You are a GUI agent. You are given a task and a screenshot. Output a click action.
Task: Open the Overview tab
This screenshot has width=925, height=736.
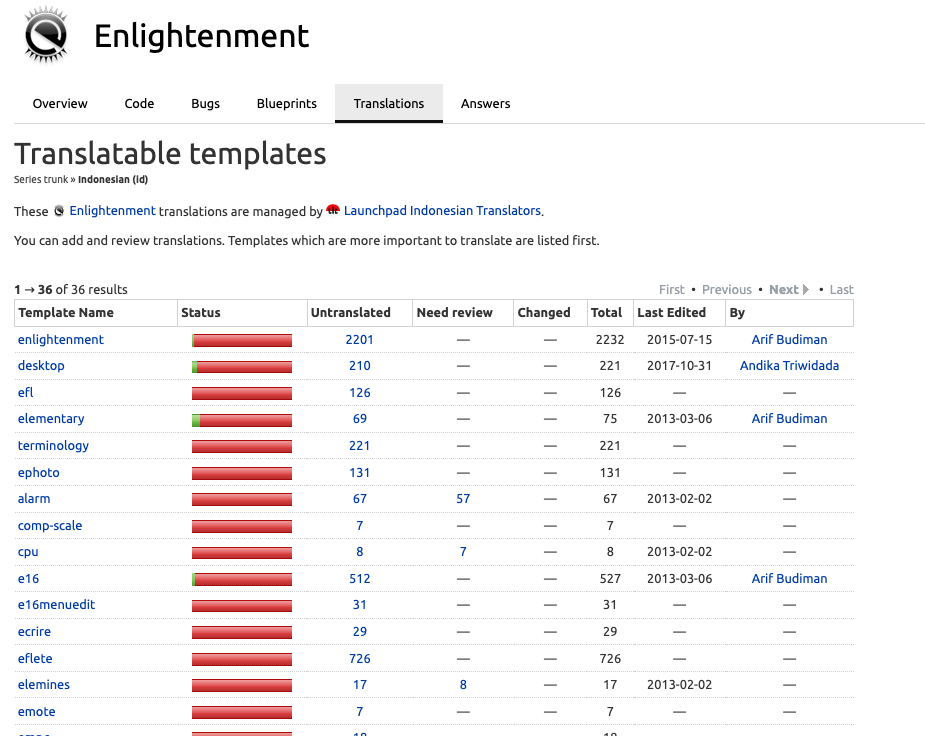(60, 104)
